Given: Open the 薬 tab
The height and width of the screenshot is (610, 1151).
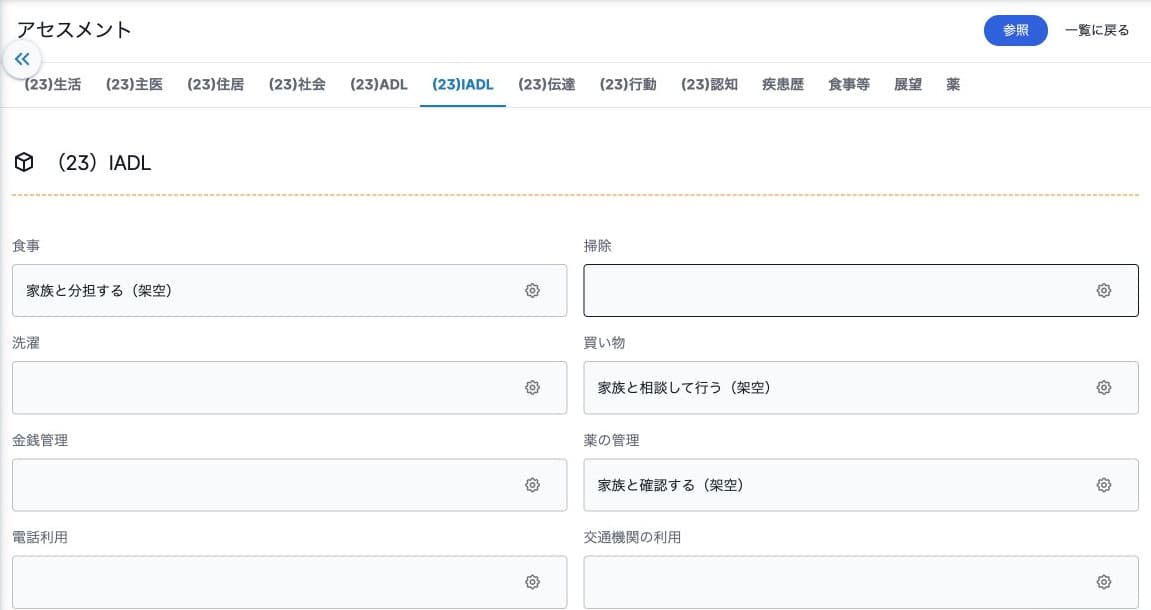Looking at the screenshot, I should pos(953,84).
